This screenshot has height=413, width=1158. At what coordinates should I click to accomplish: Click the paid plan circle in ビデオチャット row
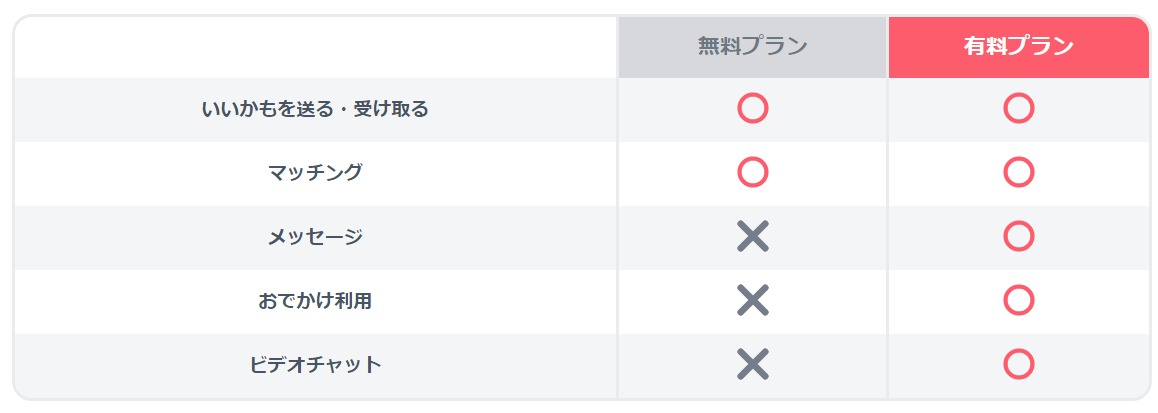pyautogui.click(x=1018, y=364)
